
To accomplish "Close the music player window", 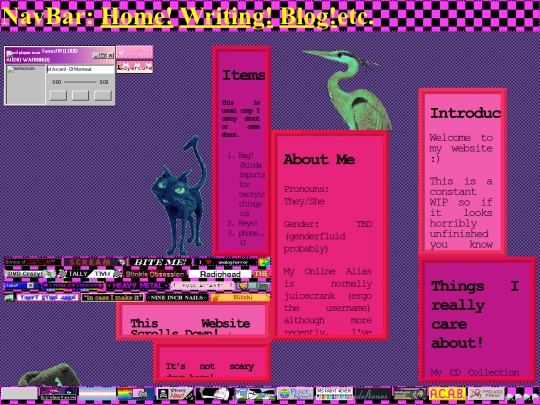I will pyautogui.click(x=110, y=55).
